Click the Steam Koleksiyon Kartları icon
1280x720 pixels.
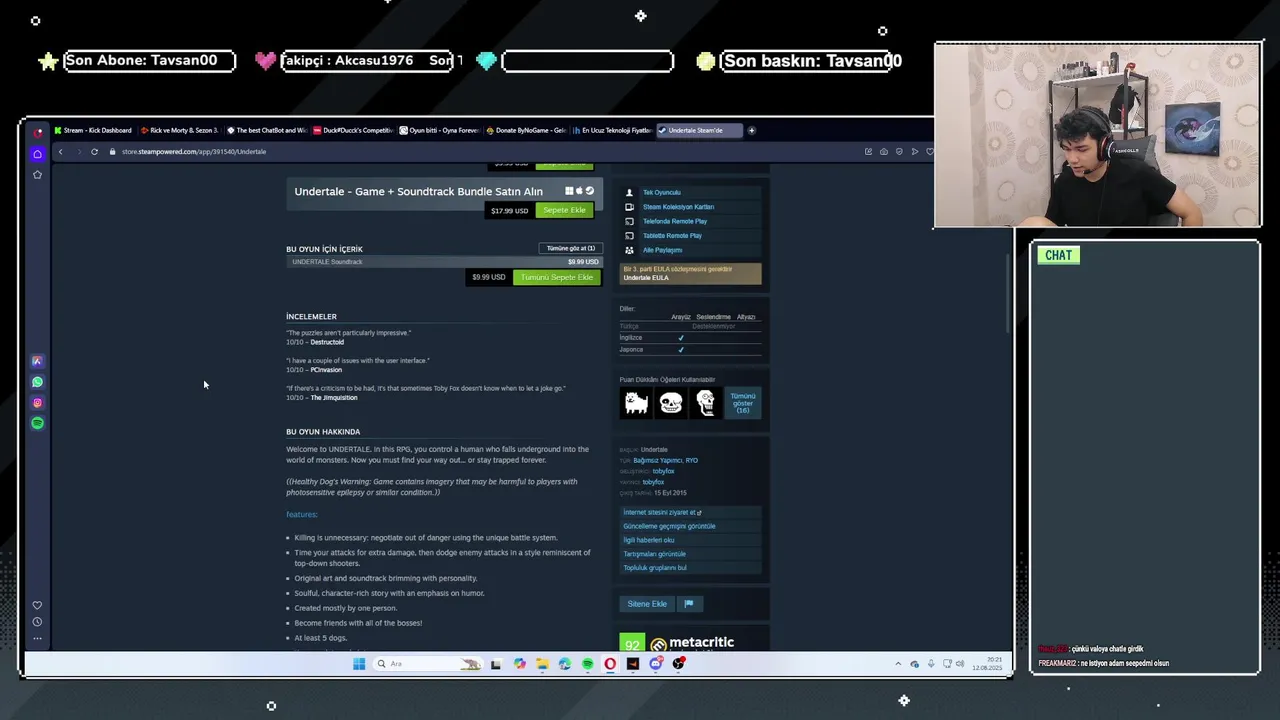[x=629, y=207]
